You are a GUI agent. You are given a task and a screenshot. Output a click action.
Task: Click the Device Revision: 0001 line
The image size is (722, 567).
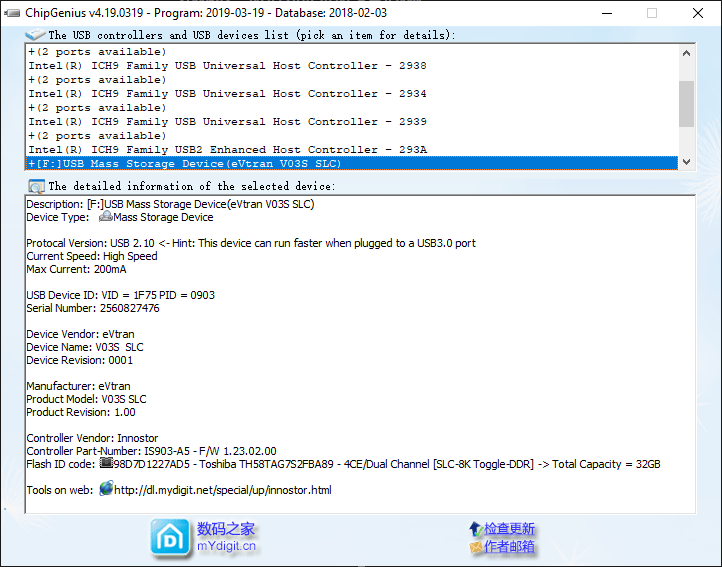[79, 360]
